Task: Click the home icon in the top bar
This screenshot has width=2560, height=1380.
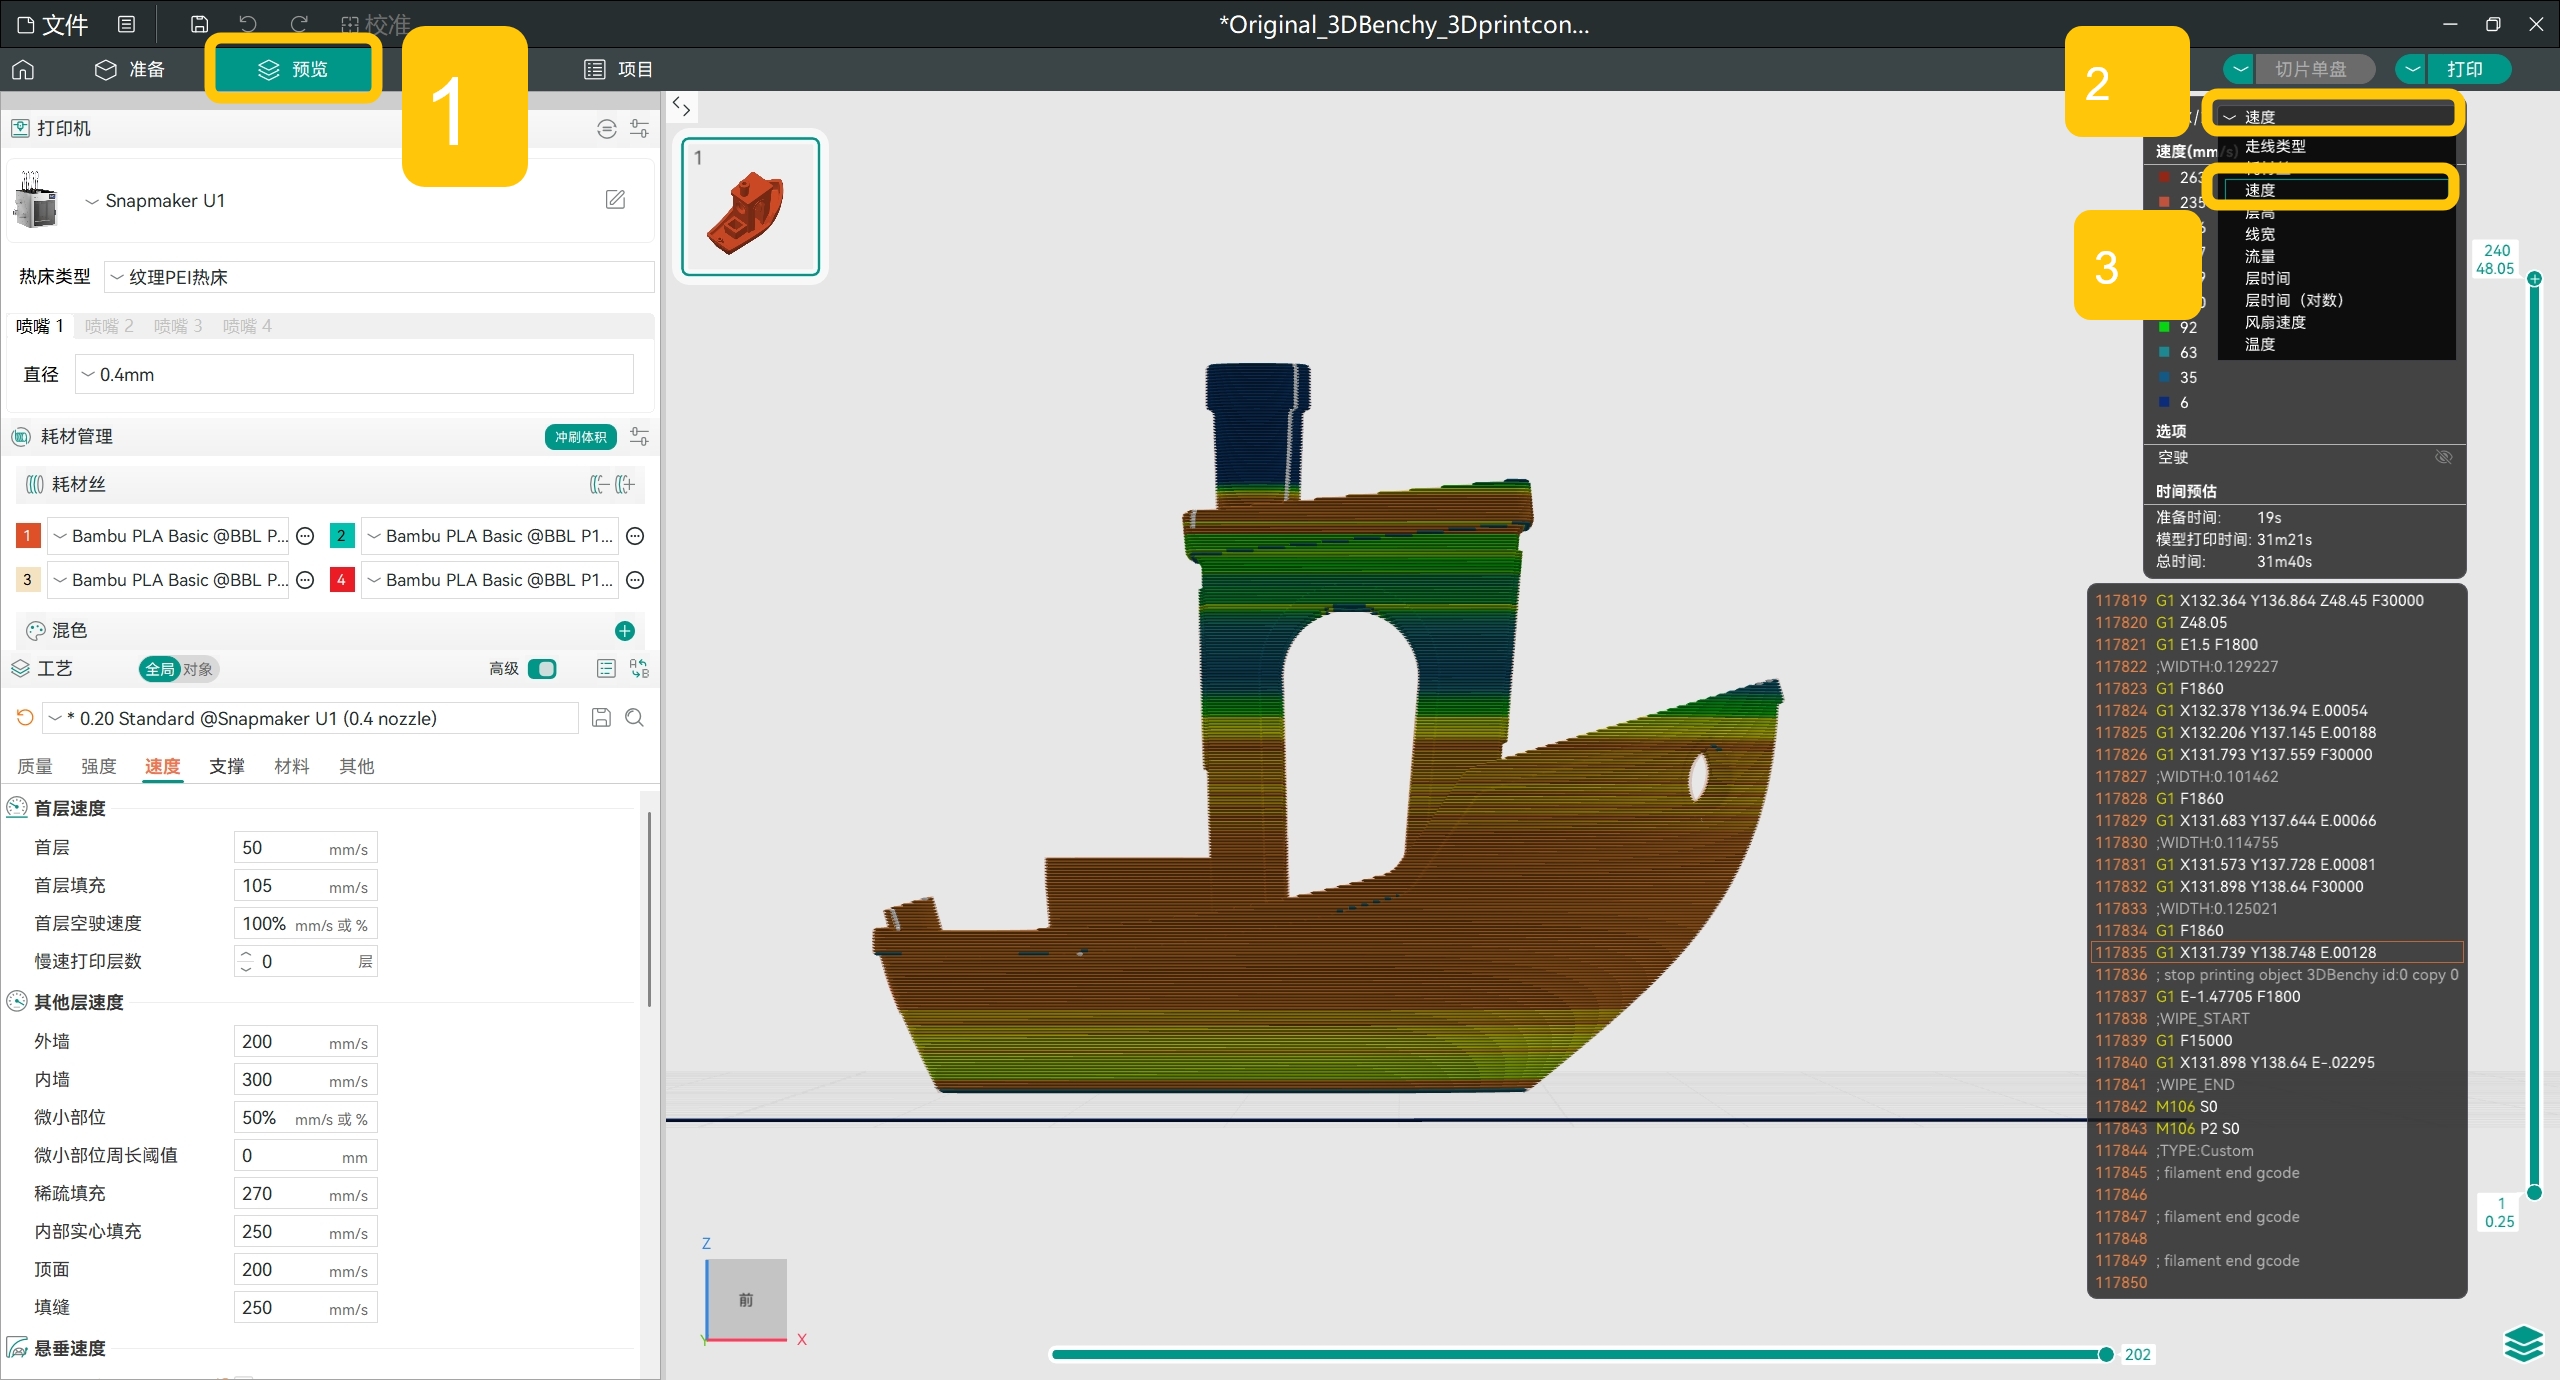Action: 23,69
